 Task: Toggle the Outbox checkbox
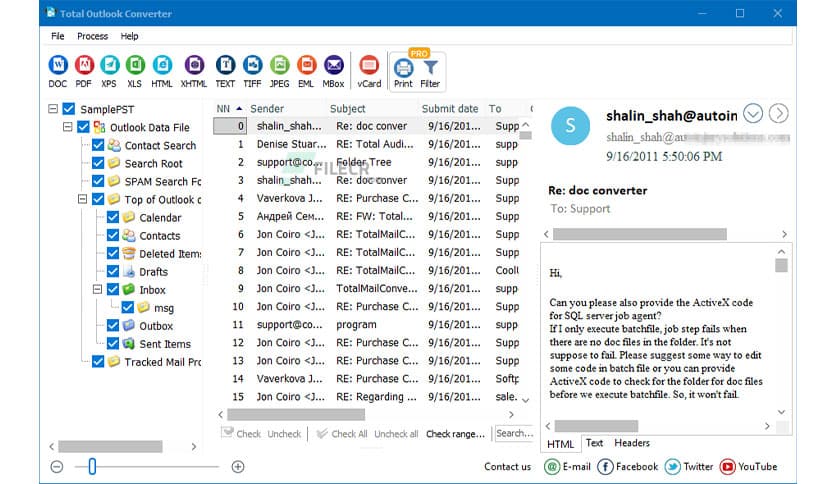(x=112, y=326)
